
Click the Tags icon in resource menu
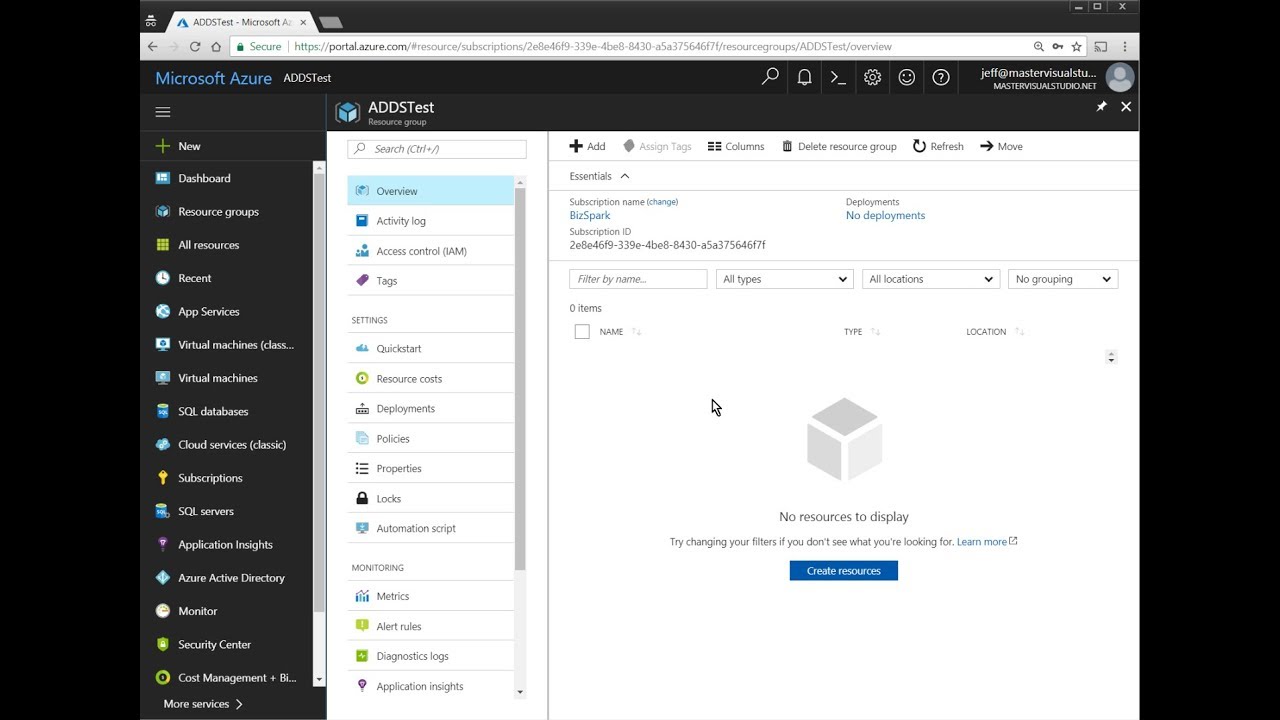362,281
